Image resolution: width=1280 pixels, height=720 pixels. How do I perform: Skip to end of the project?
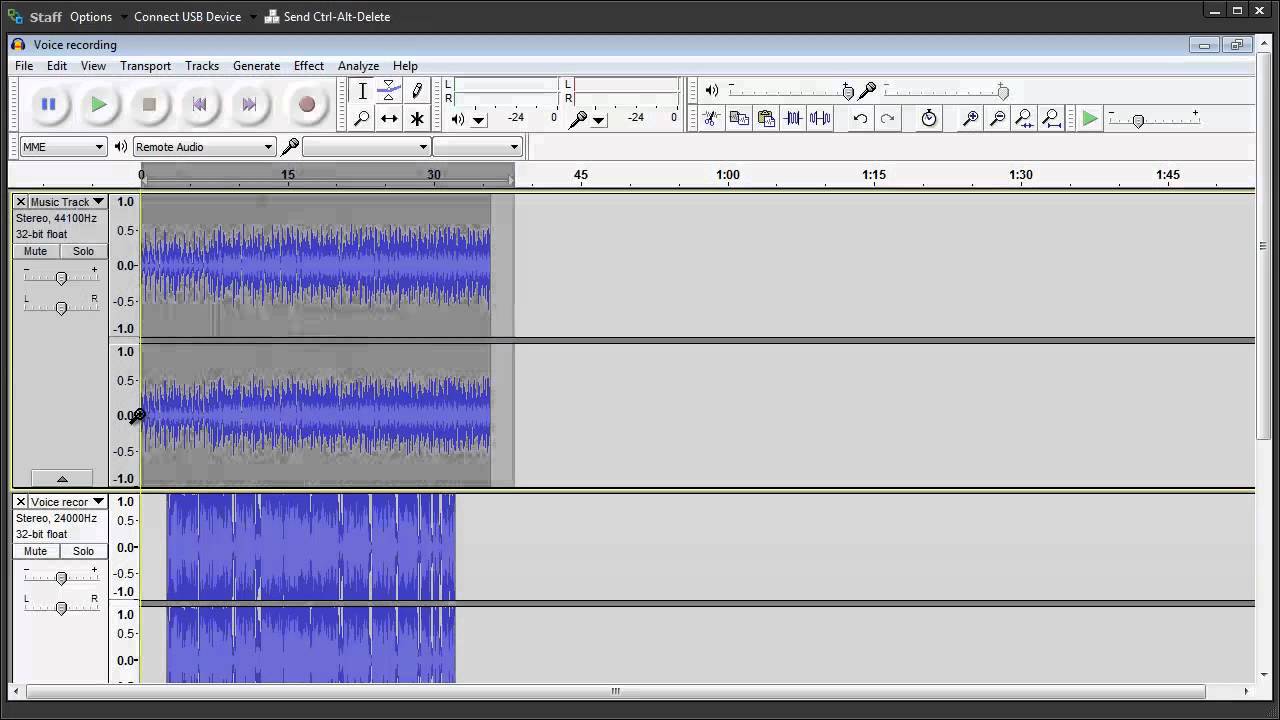(x=249, y=104)
